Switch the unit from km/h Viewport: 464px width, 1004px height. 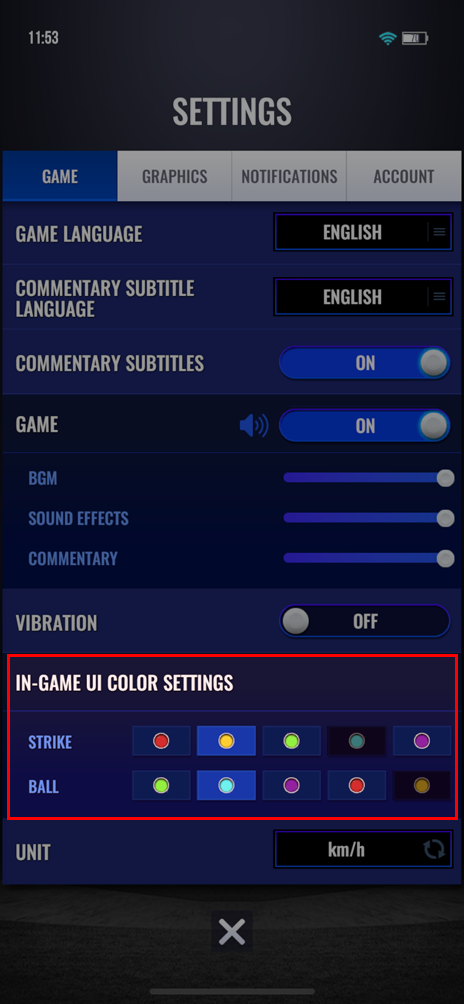coord(363,850)
